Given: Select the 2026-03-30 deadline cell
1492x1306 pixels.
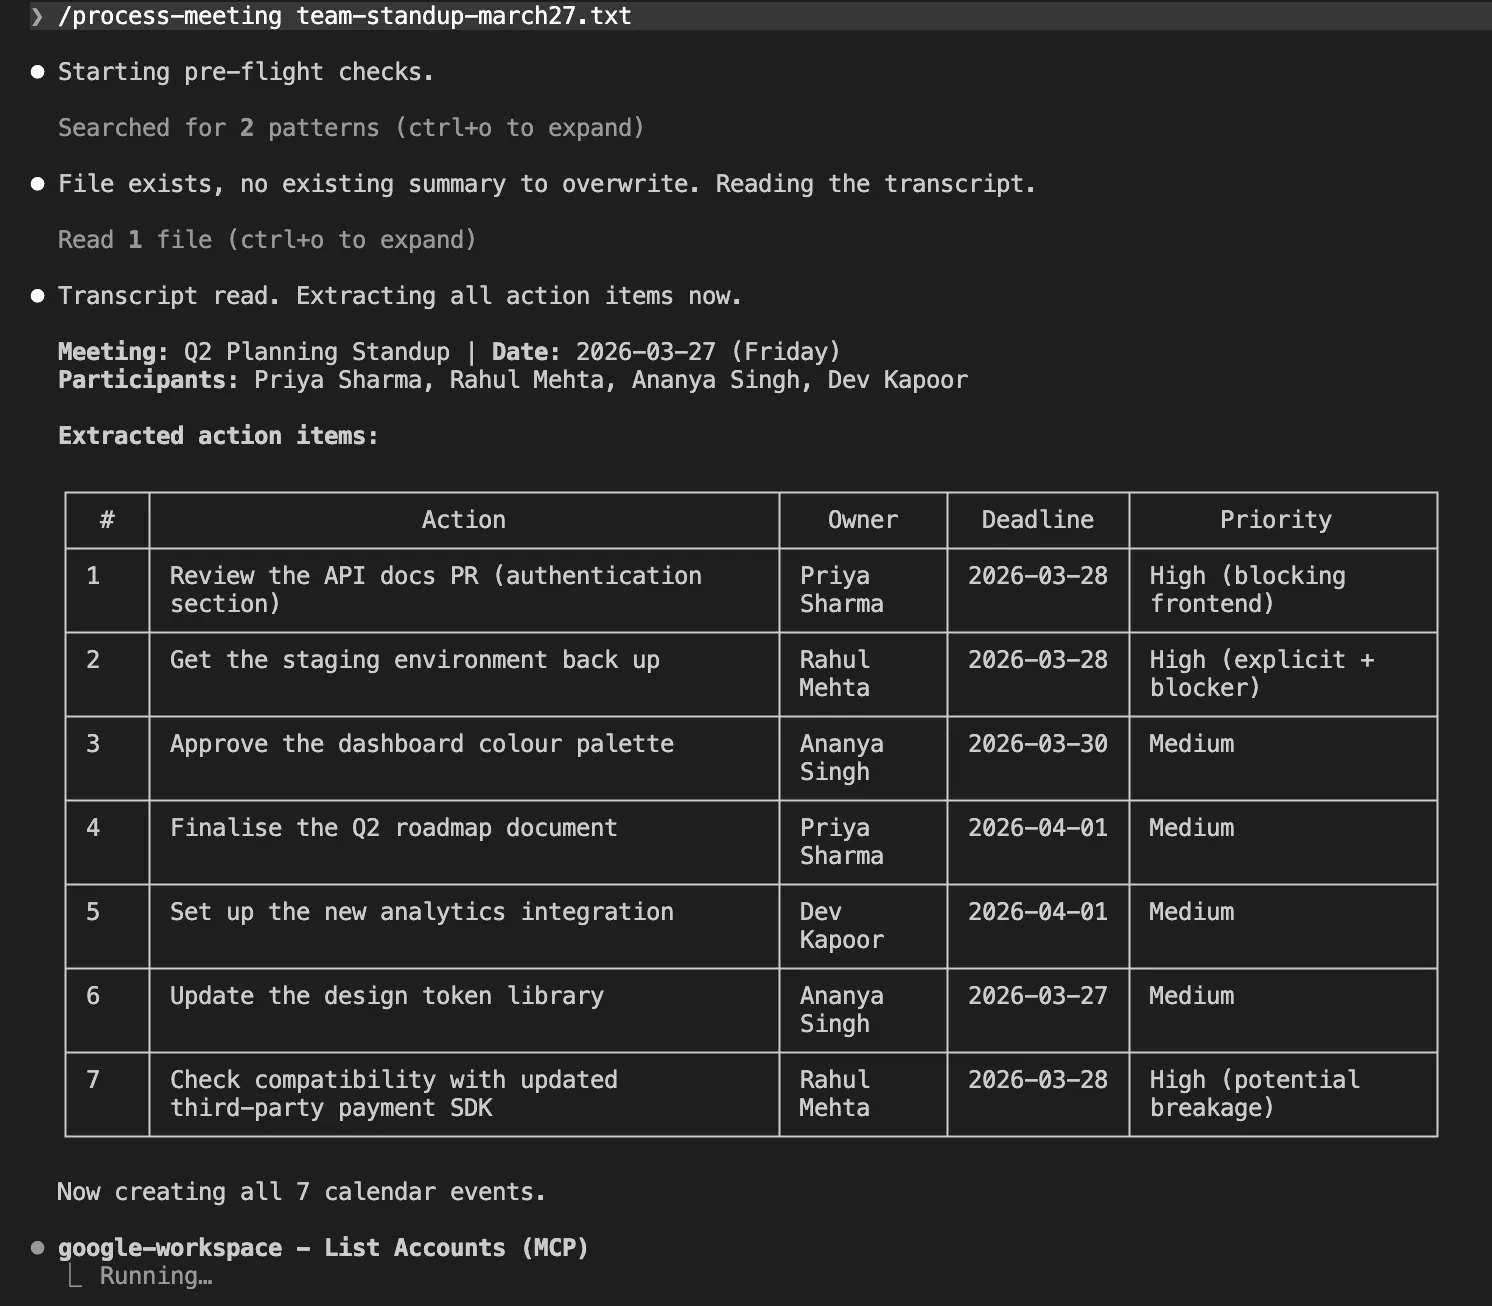Looking at the screenshot, I should click(1037, 743).
